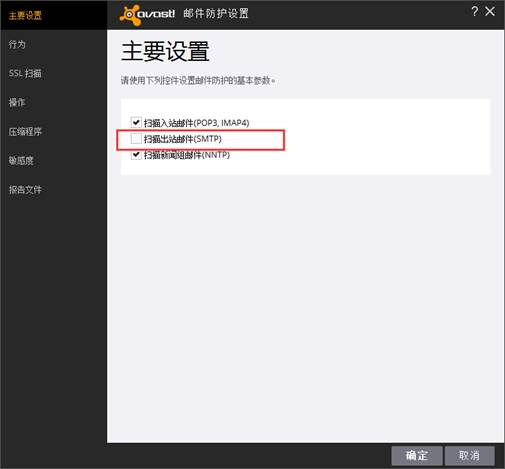Click the 邮件防护设置 title text
The height and width of the screenshot is (469, 505).
216,14
